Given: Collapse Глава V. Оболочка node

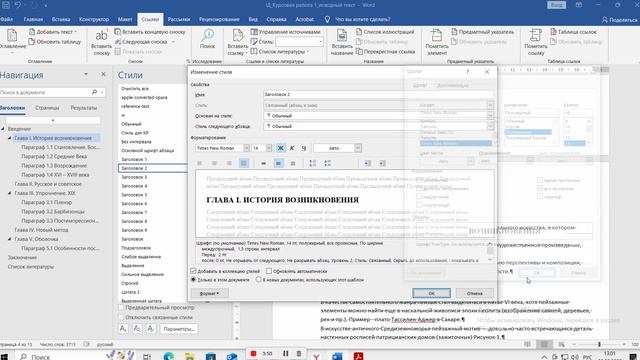Looking at the screenshot, I should point(9,239).
